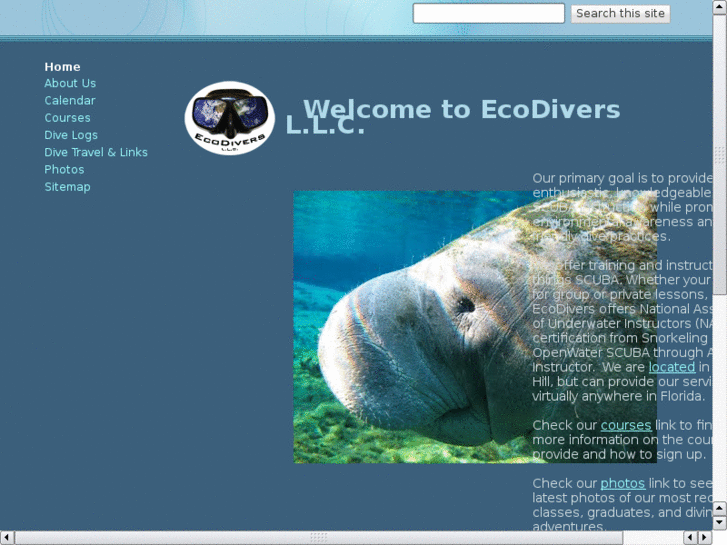The width and height of the screenshot is (727, 545).
Task: Click the vertical scrollbar down arrow at bottom
Action: coord(720,523)
